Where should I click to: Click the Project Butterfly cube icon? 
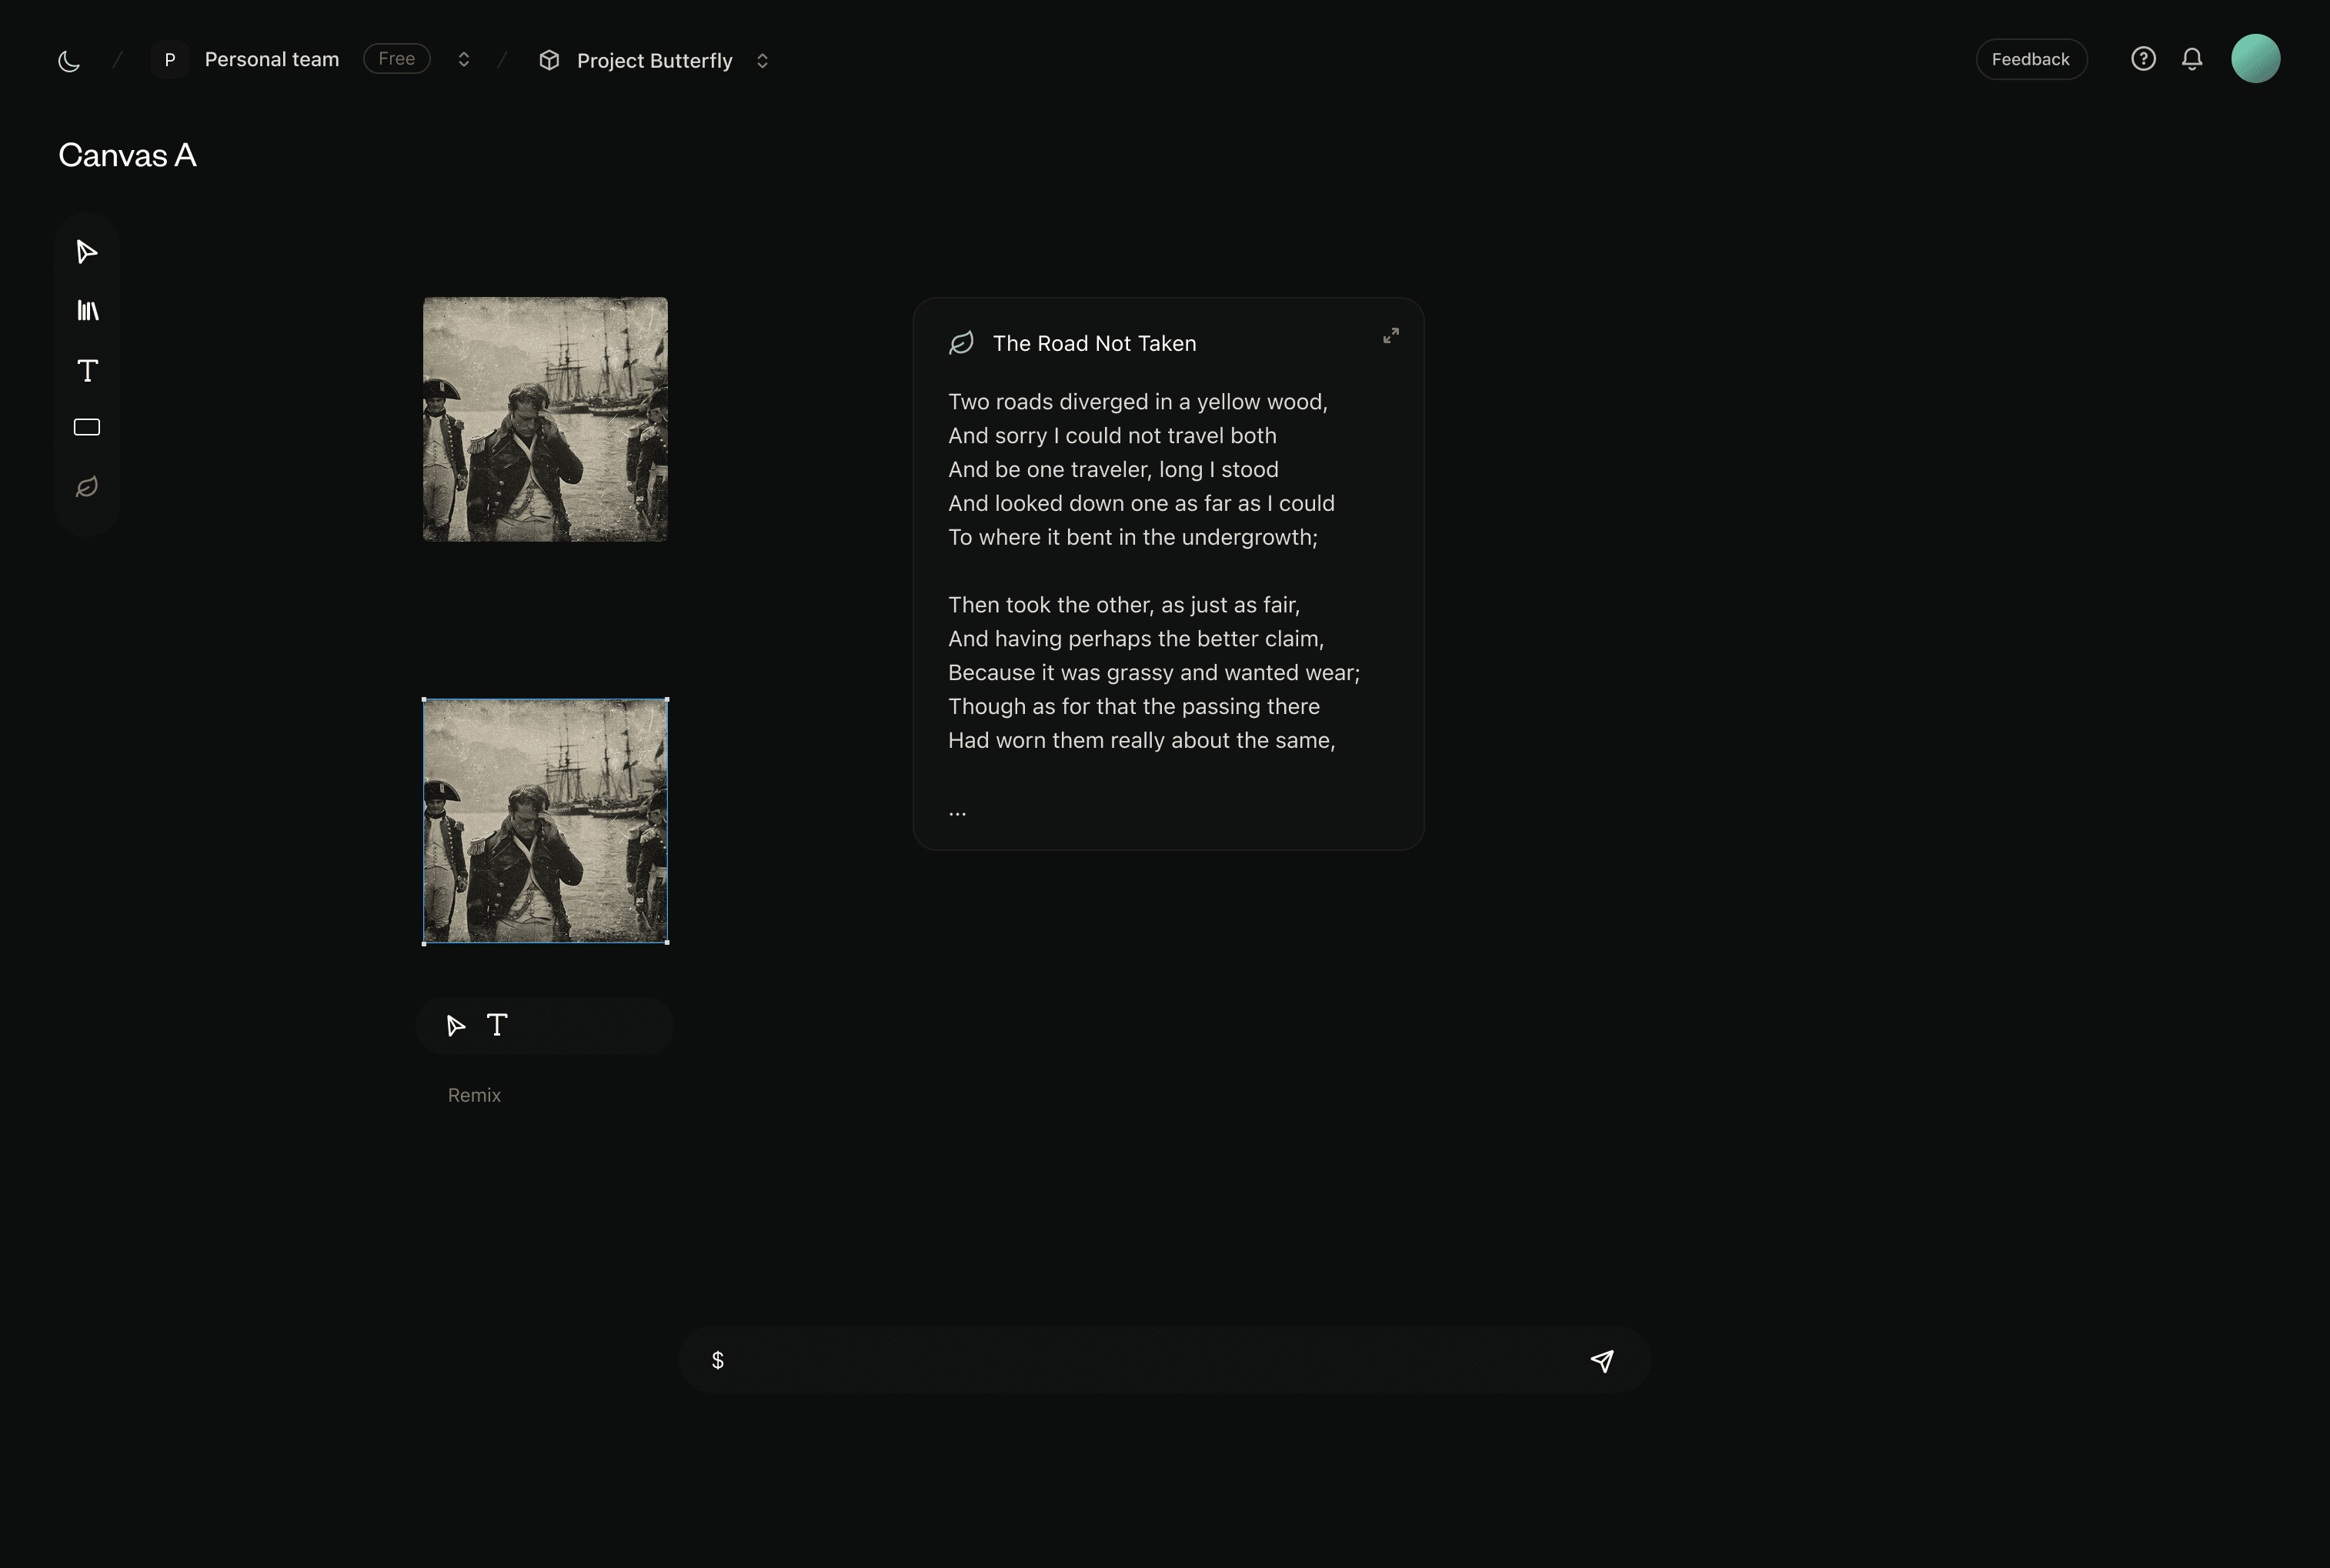pyautogui.click(x=549, y=61)
